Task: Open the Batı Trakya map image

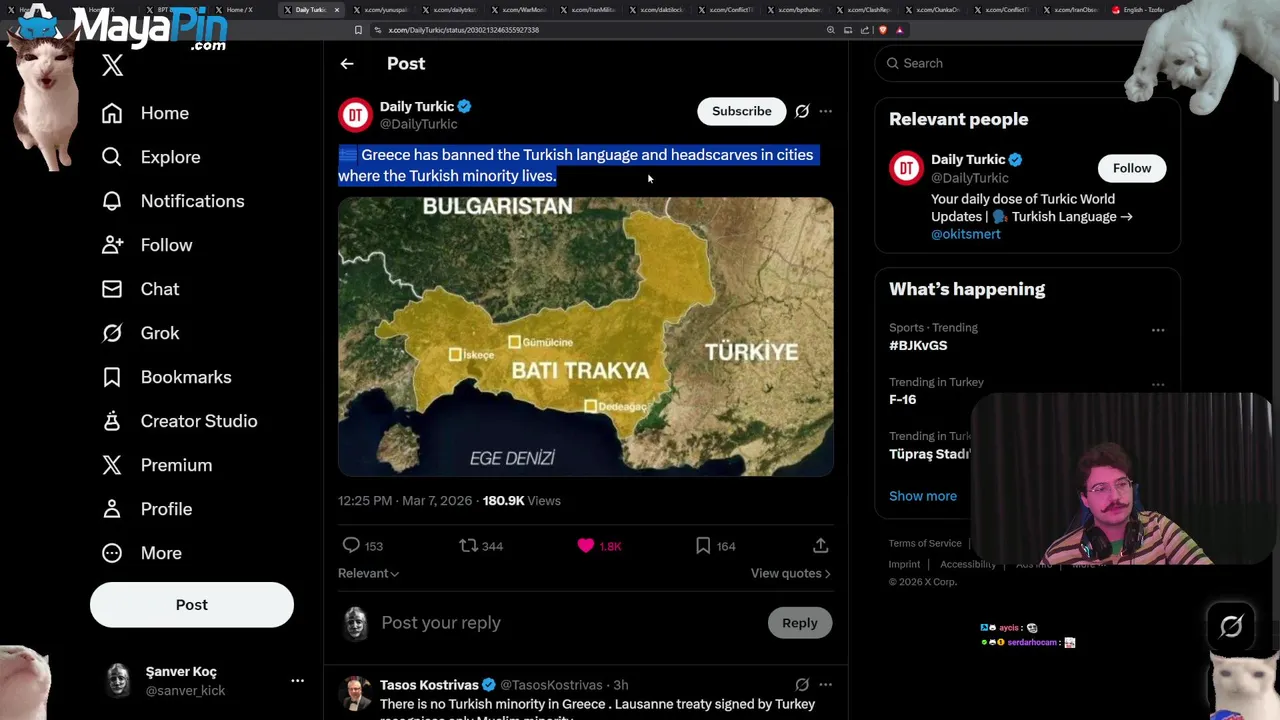Action: pyautogui.click(x=586, y=336)
